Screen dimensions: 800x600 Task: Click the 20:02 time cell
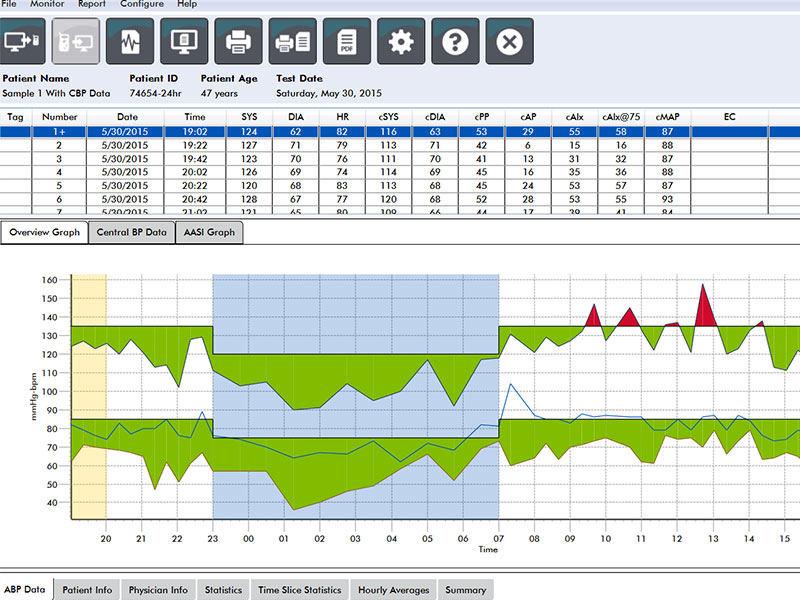tap(195, 172)
